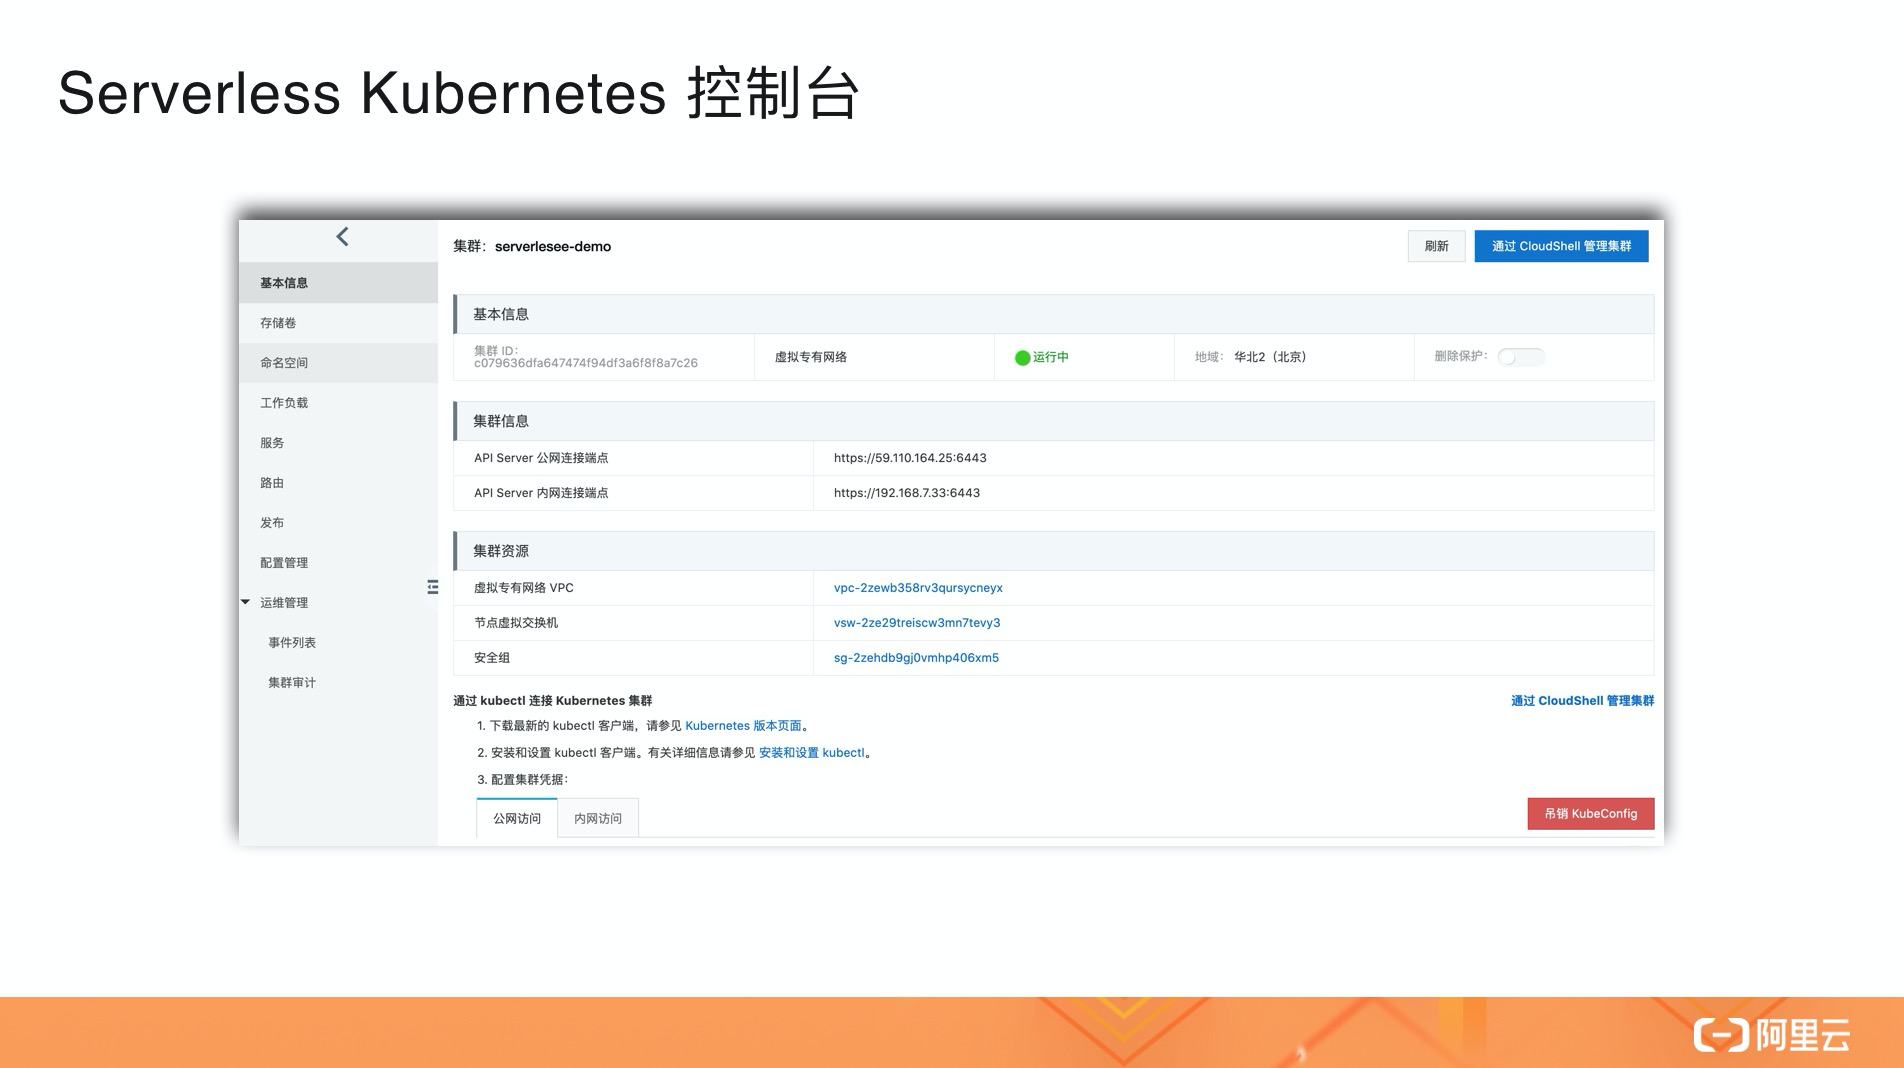This screenshot has width=1904, height=1068.
Task: Open 集群审计 in the sidebar
Action: pos(292,683)
